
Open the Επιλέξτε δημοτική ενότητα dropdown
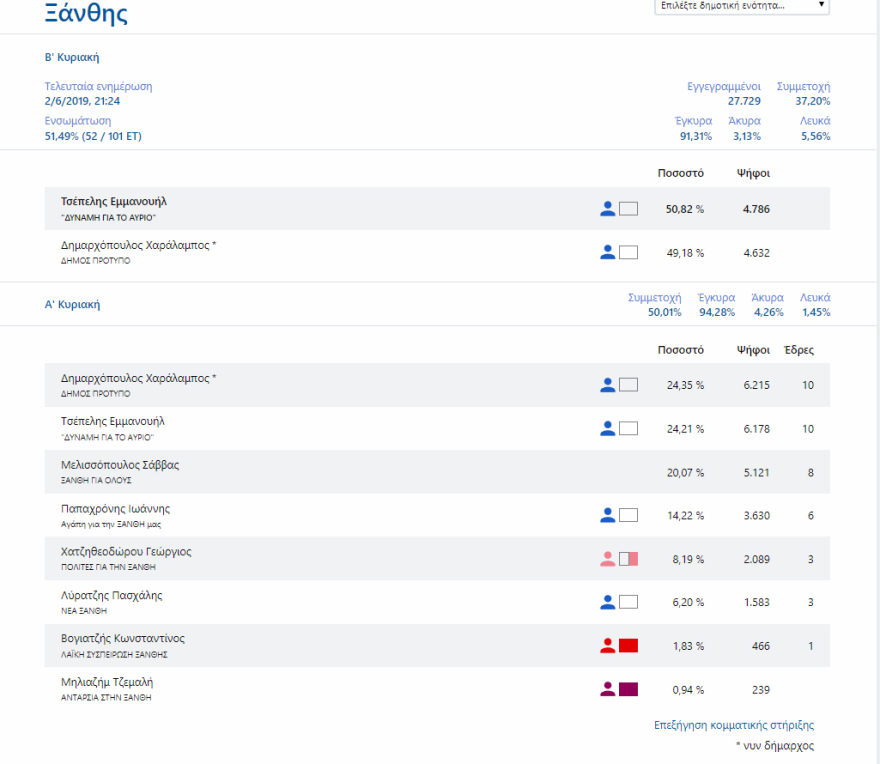click(x=742, y=6)
